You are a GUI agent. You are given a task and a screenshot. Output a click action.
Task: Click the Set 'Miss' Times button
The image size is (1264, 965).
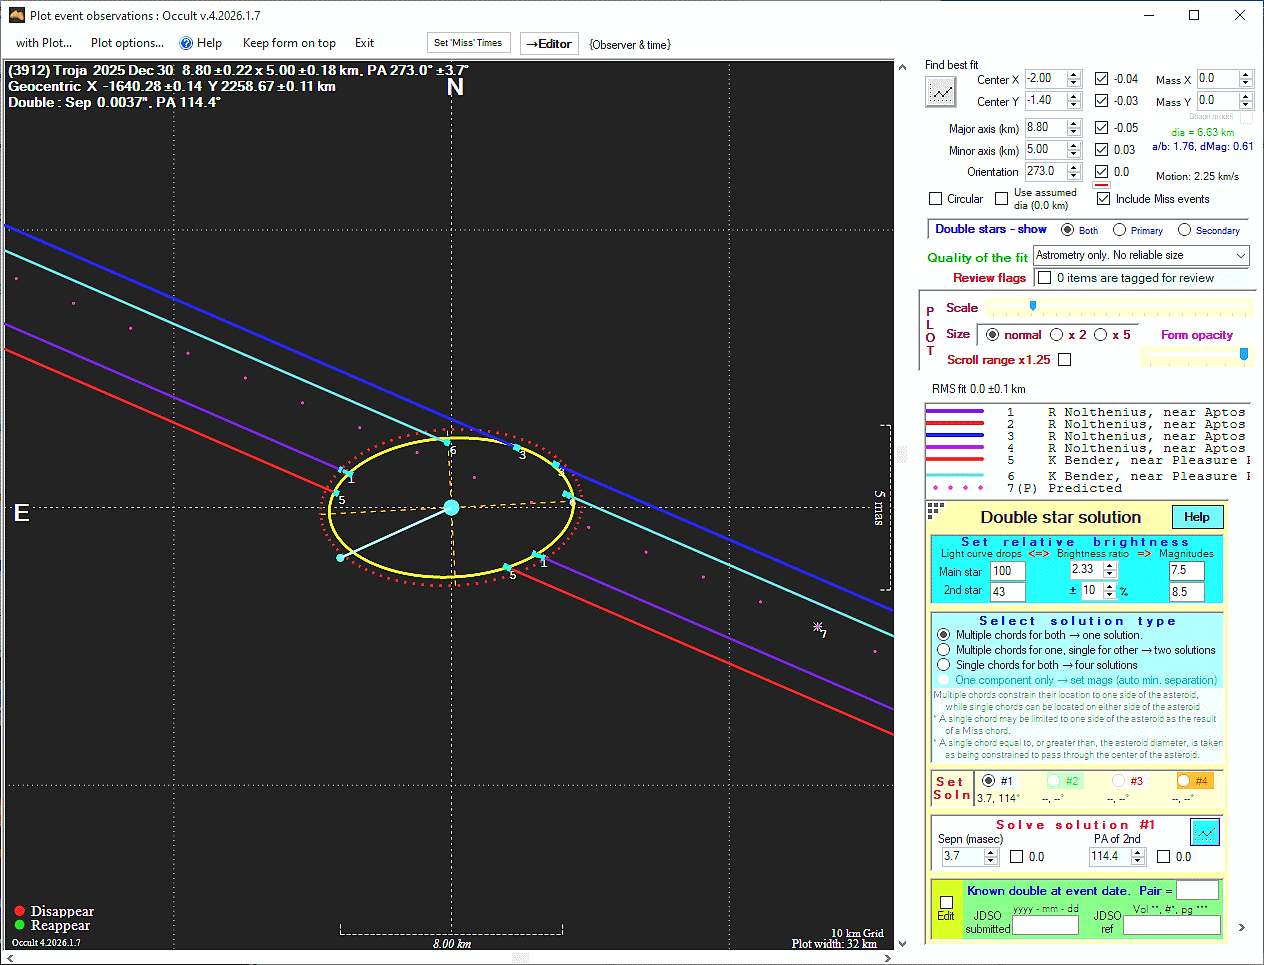pyautogui.click(x=468, y=43)
